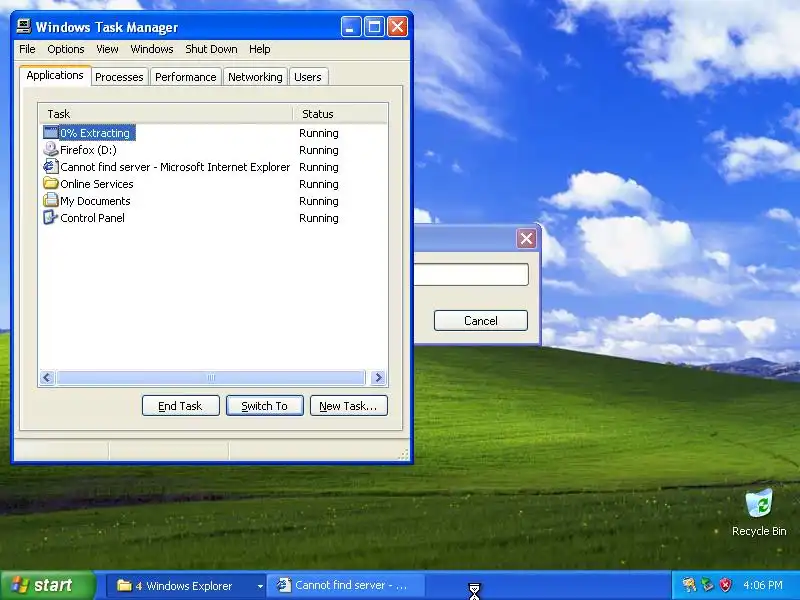
Task: Select the Control Panel task row
Action: click(x=213, y=218)
